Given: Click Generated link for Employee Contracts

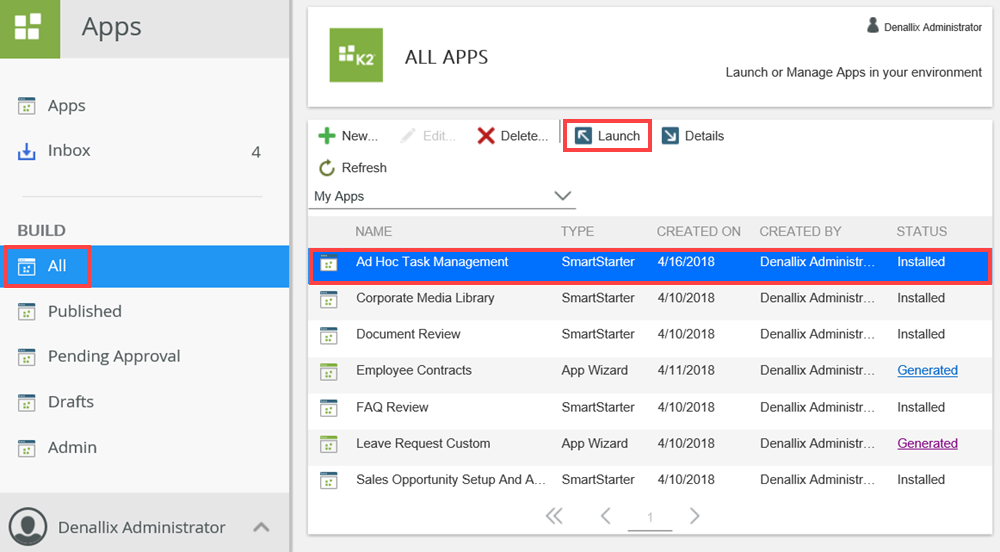Looking at the screenshot, I should tap(927, 370).
